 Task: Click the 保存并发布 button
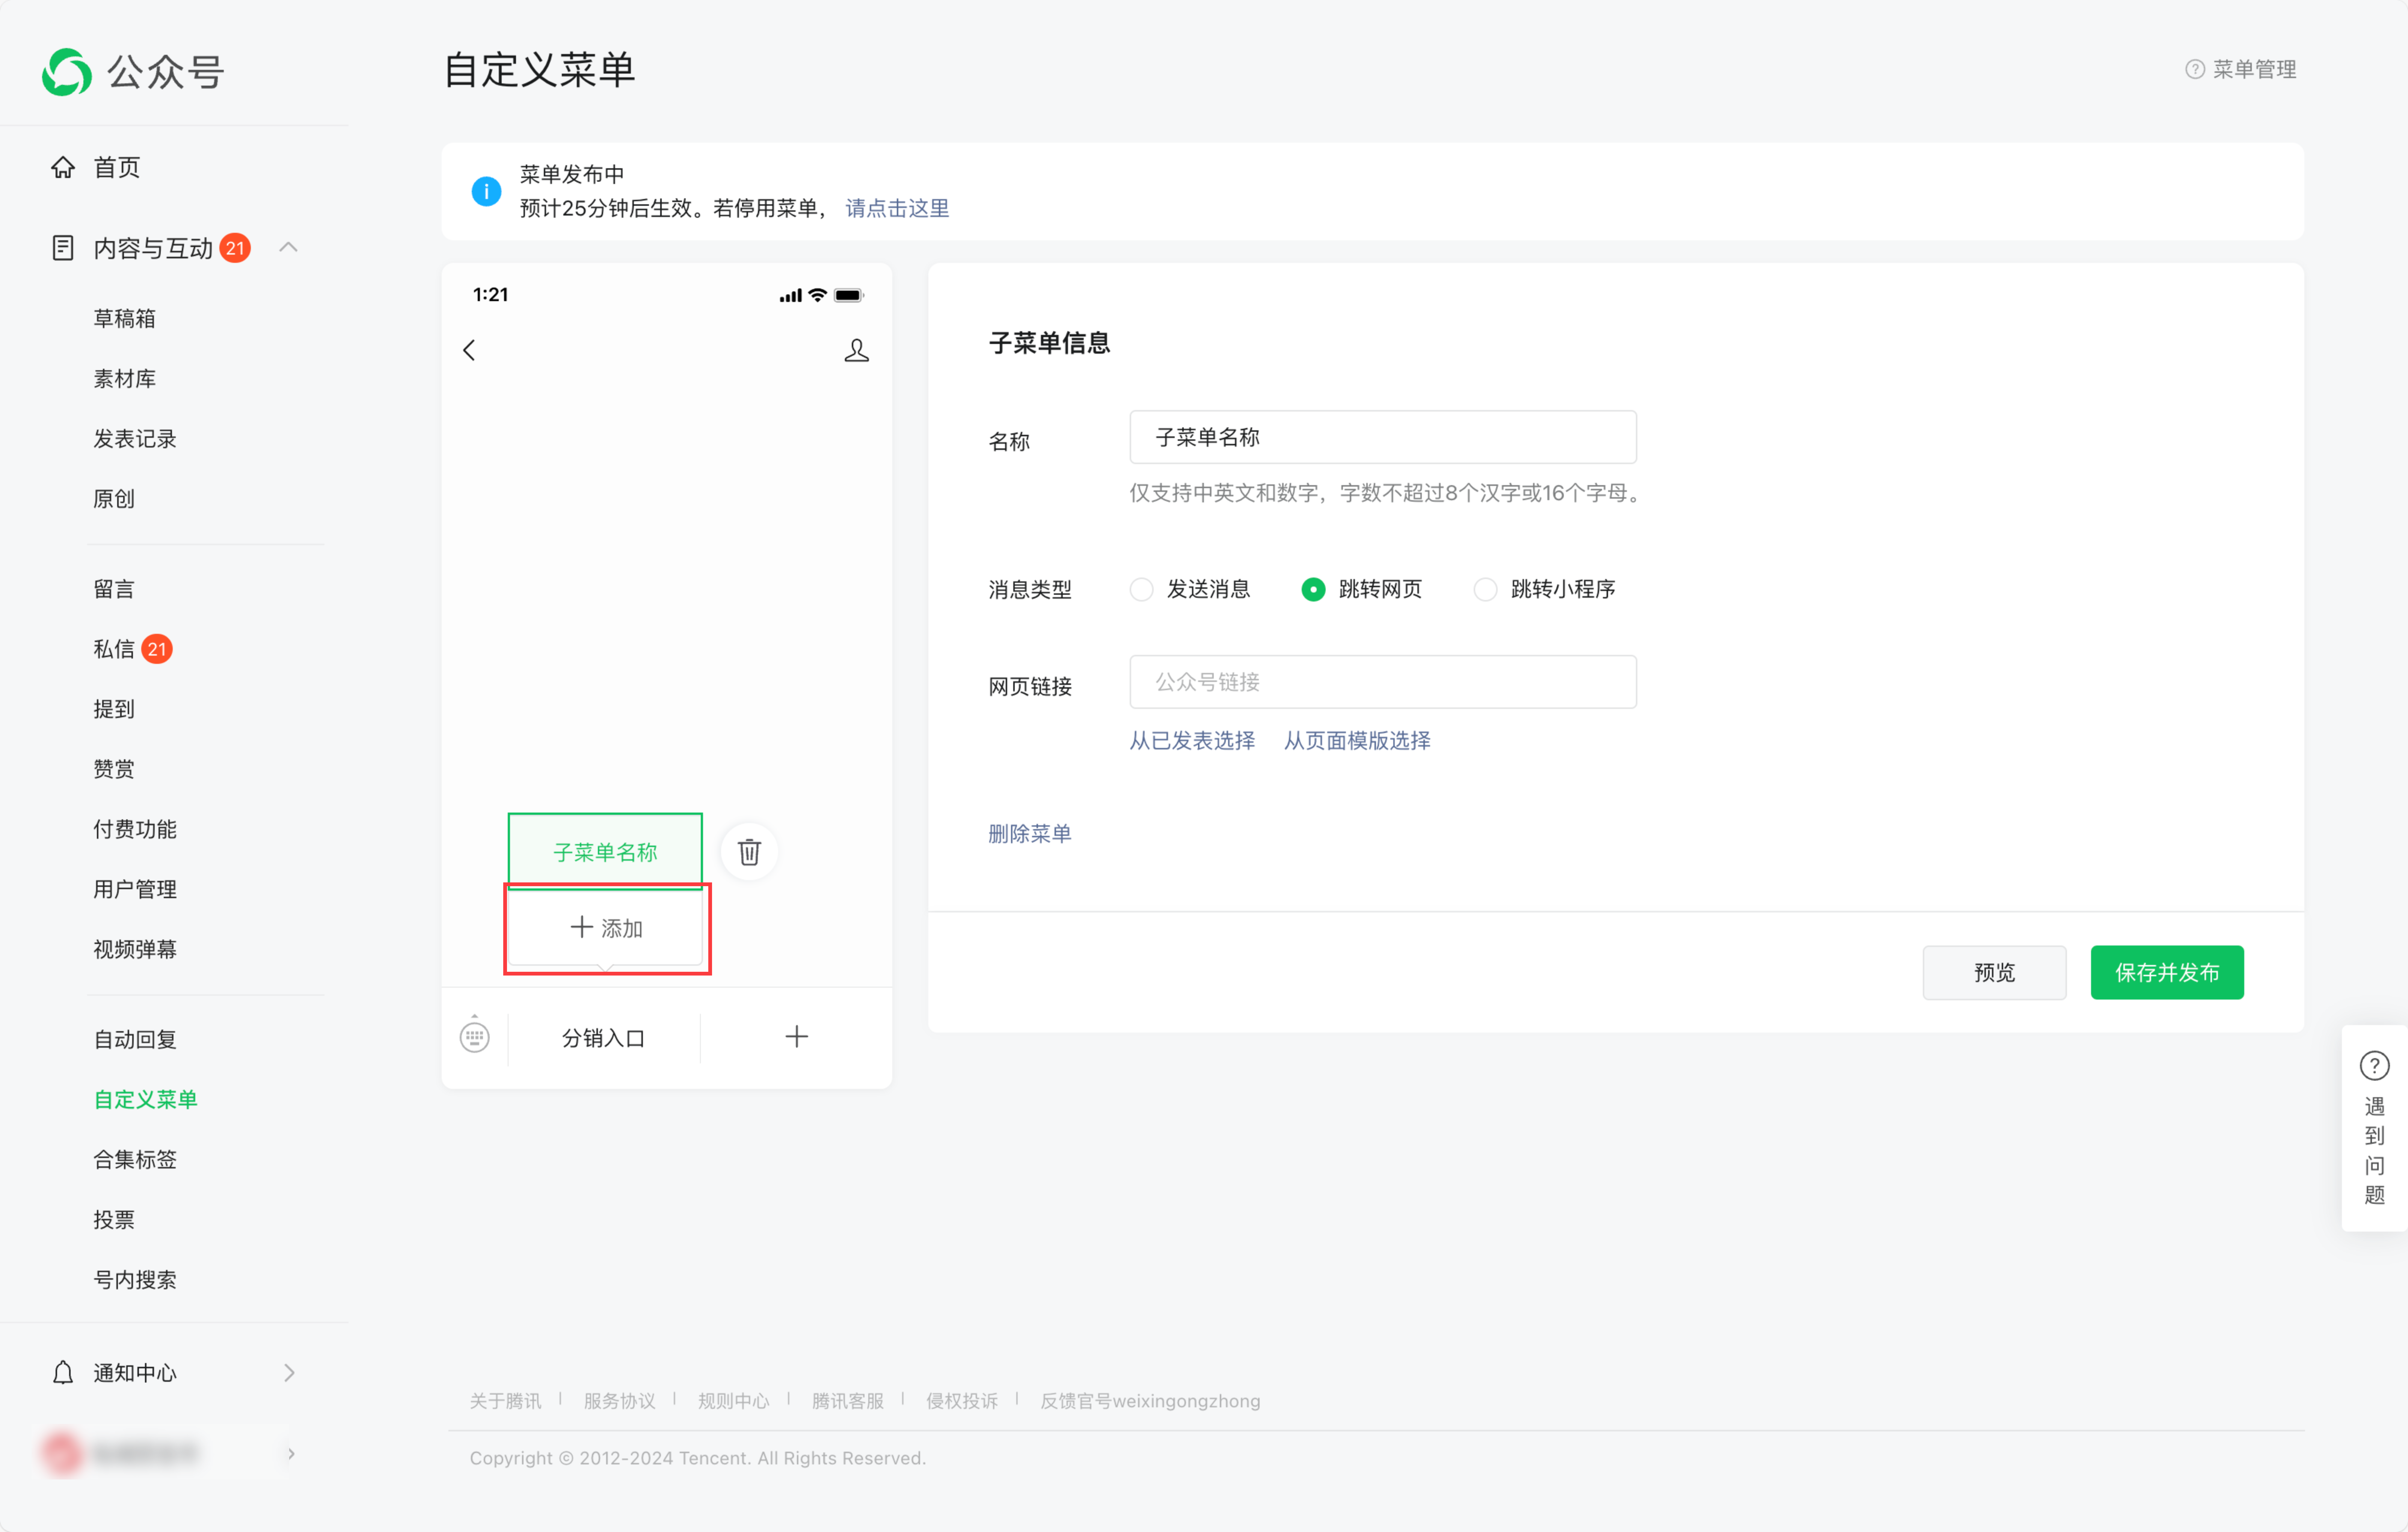click(2167, 972)
